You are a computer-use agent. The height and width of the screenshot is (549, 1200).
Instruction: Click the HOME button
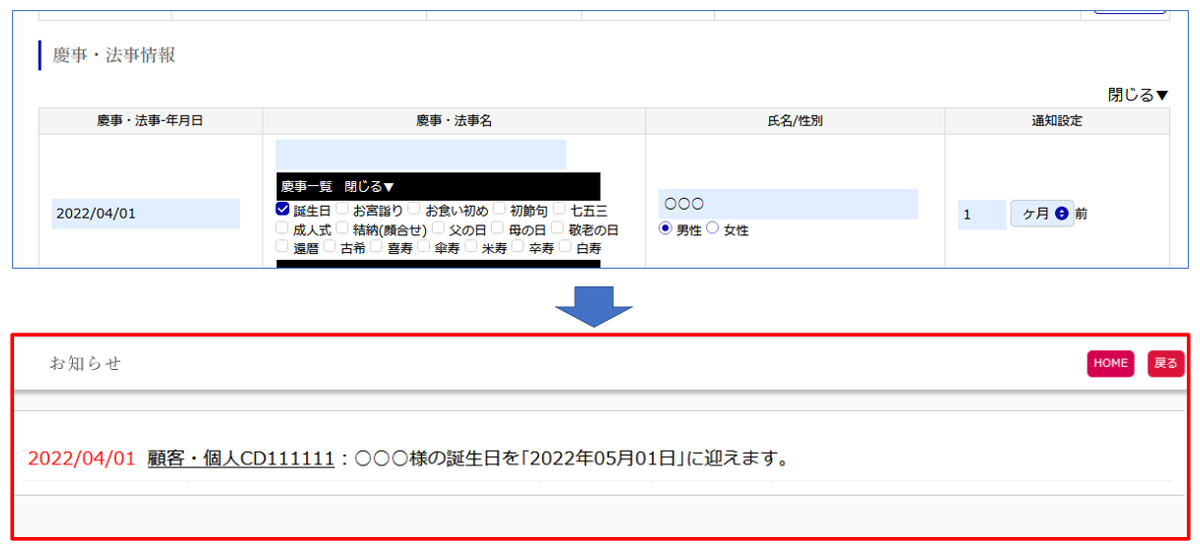pos(1110,363)
